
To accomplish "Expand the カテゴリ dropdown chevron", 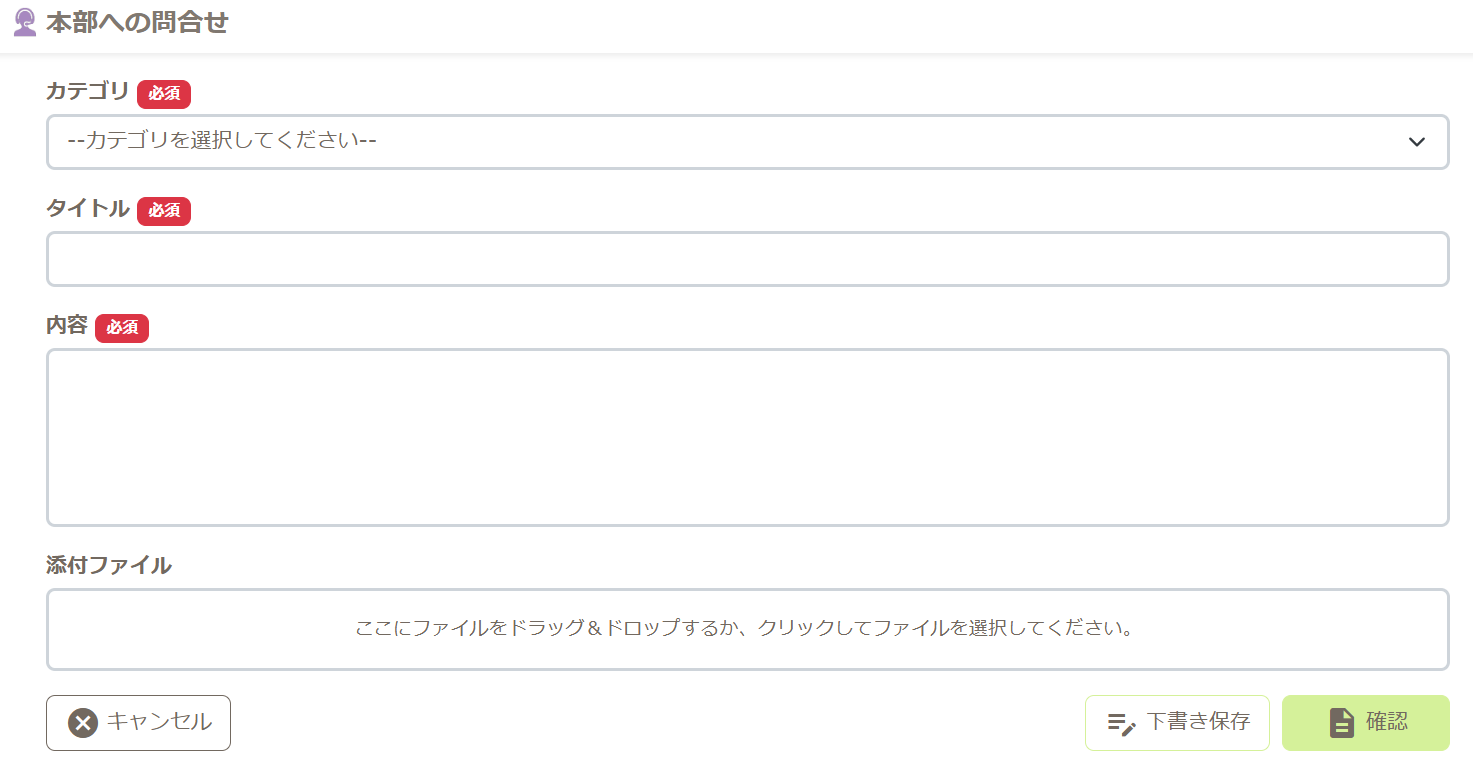I will (1416, 142).
